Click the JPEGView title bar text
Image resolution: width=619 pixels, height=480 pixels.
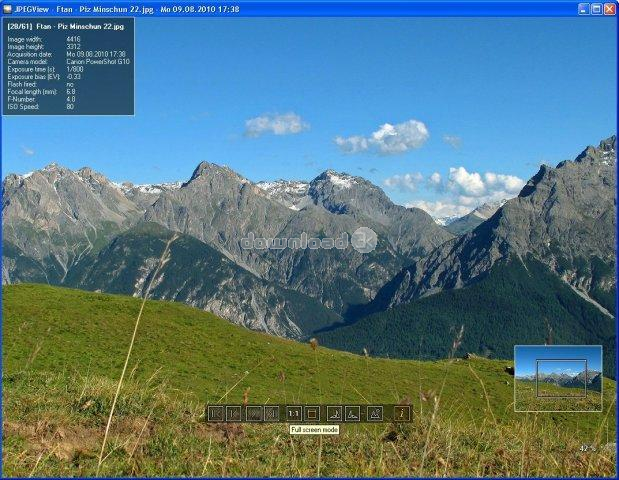click(x=127, y=9)
